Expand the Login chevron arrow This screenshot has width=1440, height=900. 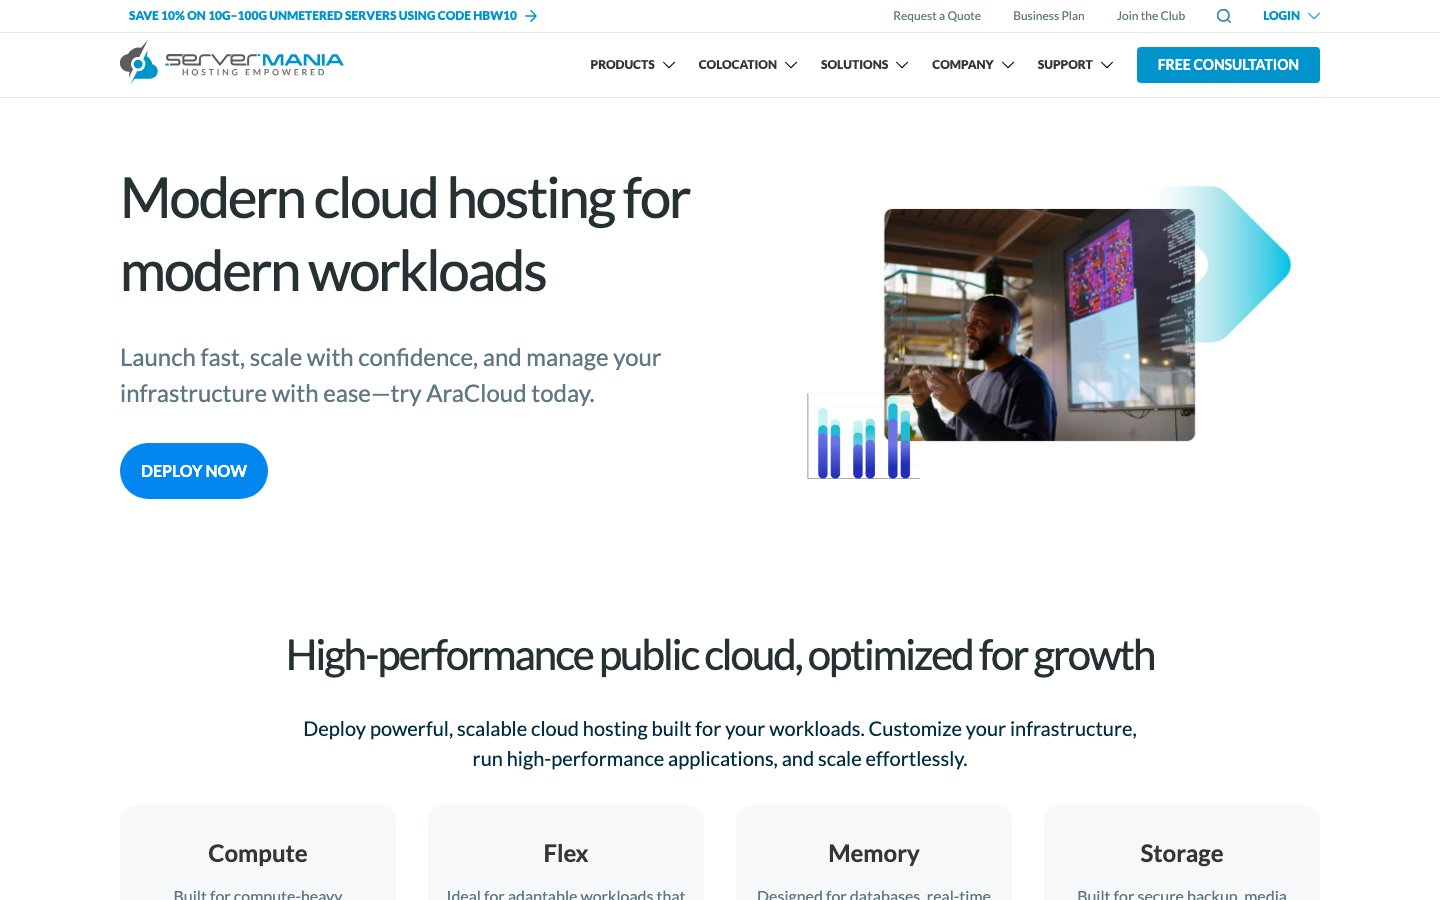click(1314, 16)
